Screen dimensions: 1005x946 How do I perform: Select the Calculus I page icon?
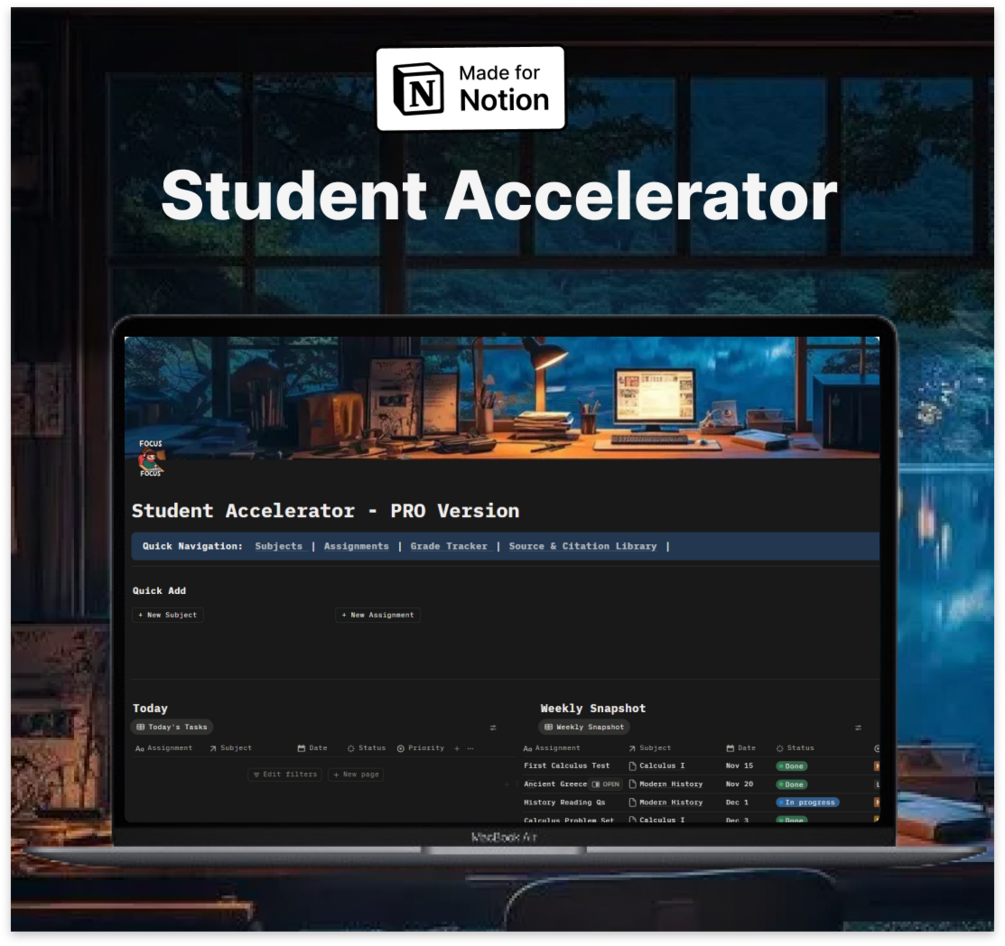coord(633,765)
